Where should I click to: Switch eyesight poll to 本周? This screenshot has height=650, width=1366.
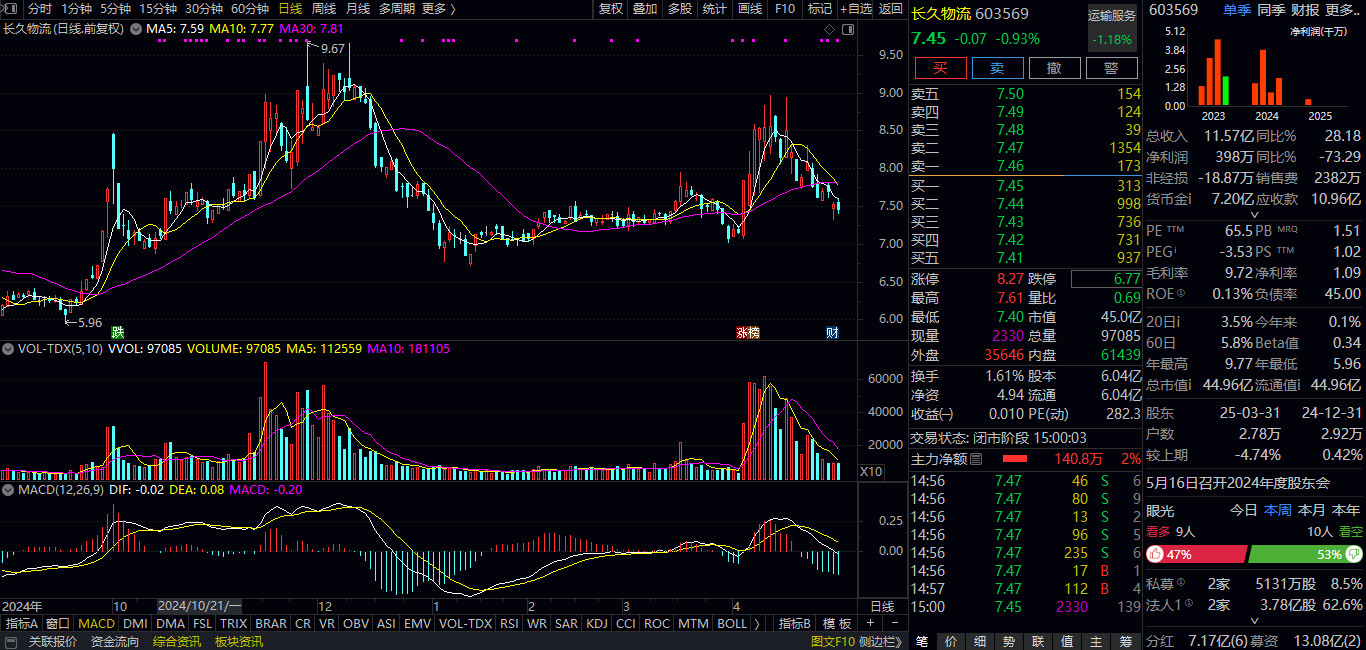click(1277, 510)
